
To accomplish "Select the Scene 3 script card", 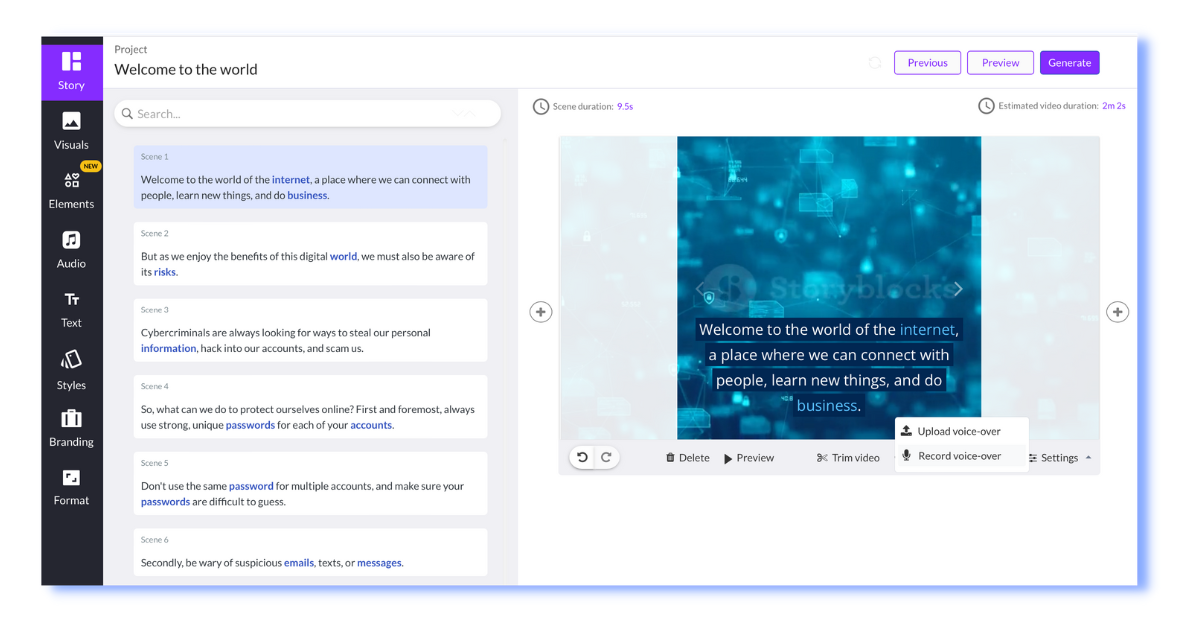I will [x=310, y=331].
